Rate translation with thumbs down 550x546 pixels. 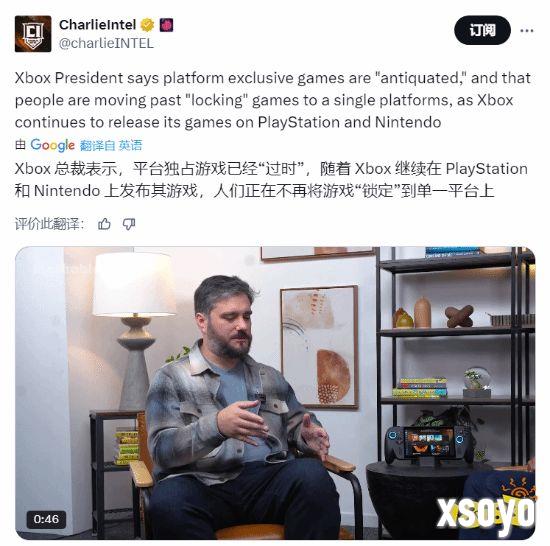(x=129, y=224)
